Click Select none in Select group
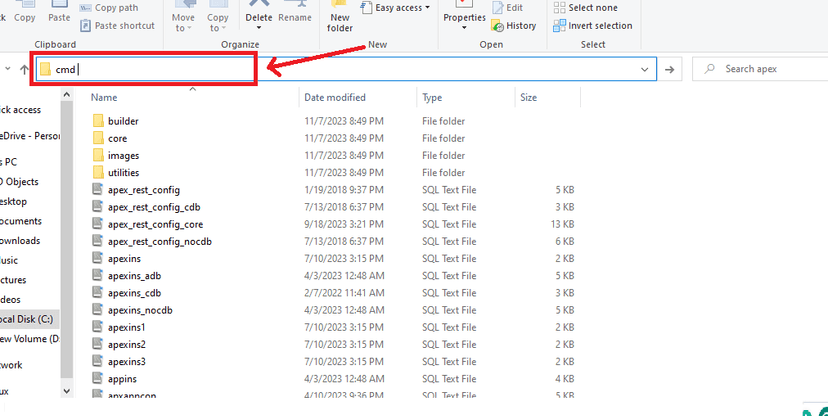Viewport: 828px width, 416px height. [x=592, y=8]
